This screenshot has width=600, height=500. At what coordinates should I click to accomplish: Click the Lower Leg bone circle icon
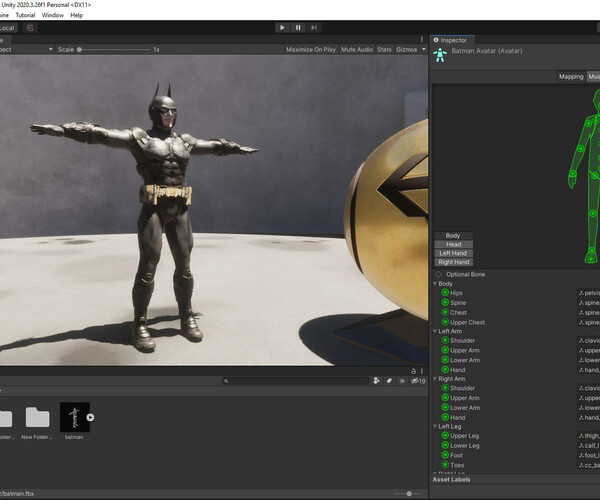pos(445,445)
